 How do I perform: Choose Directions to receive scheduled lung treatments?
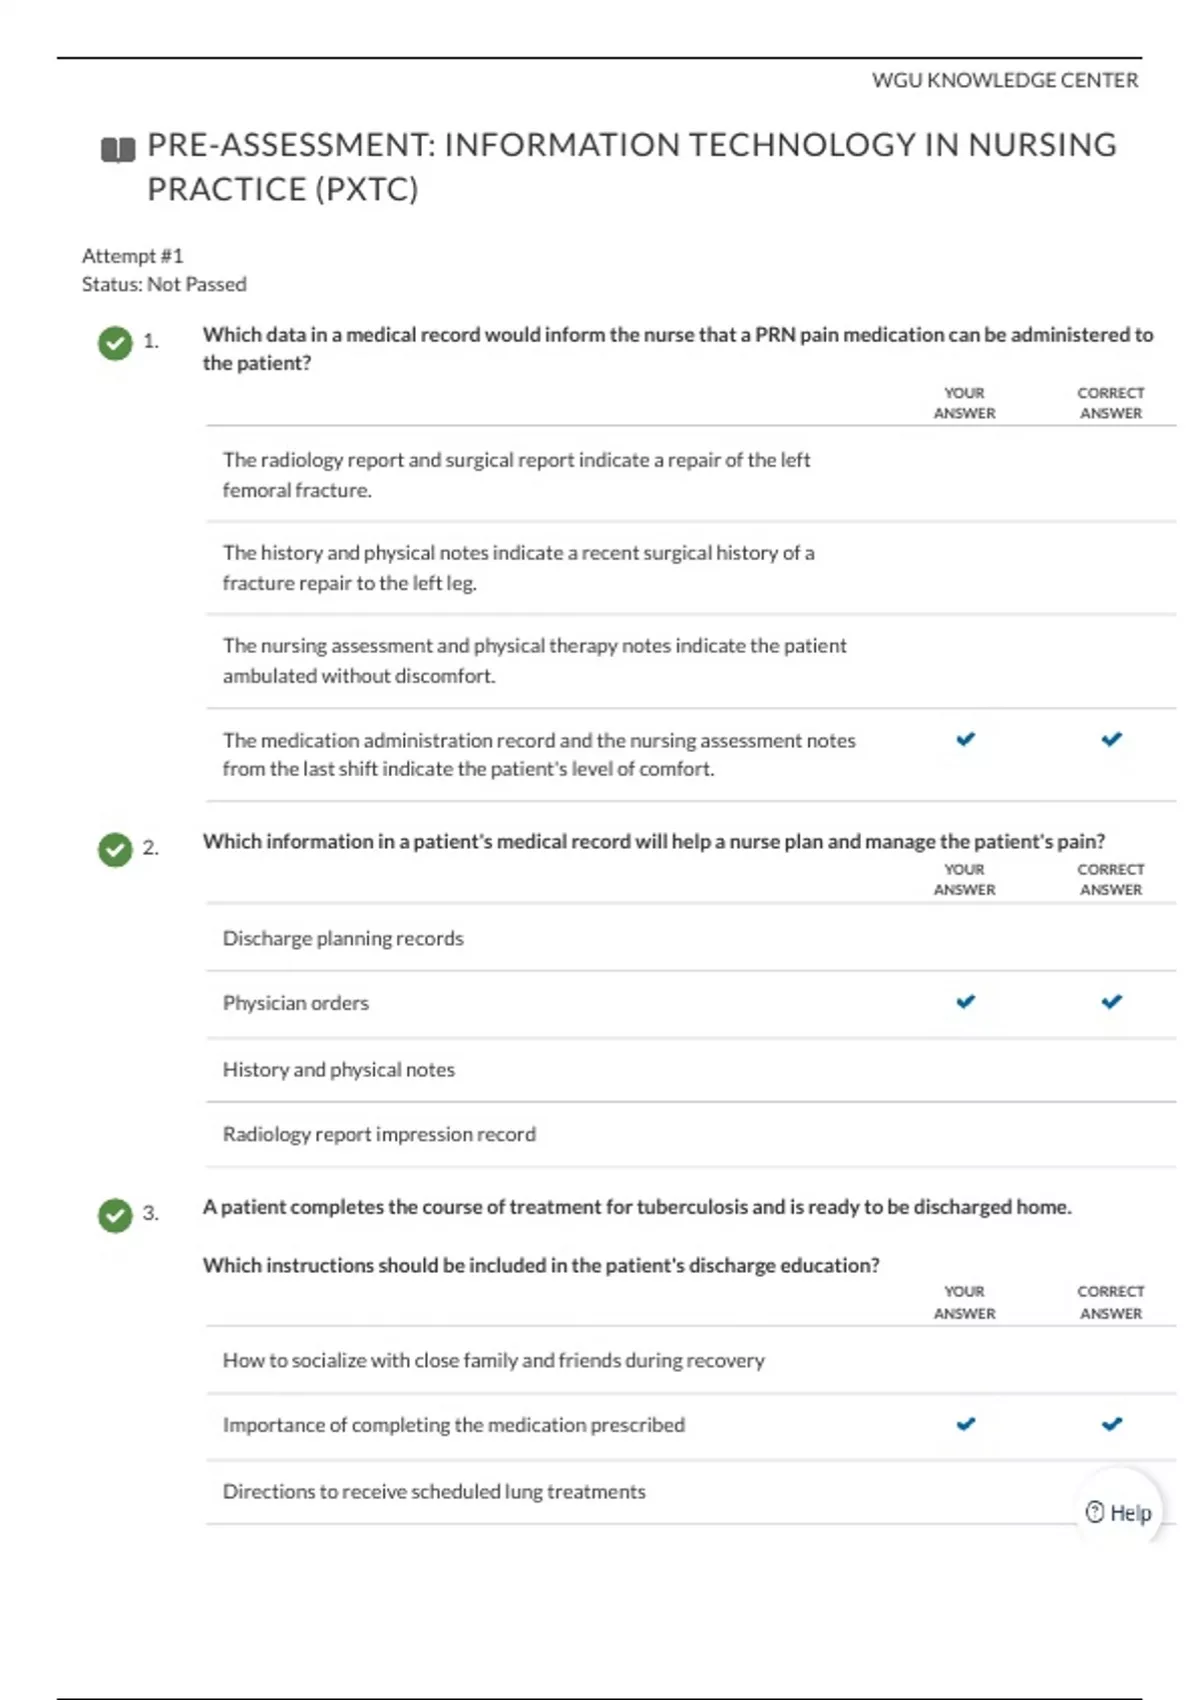tap(434, 1491)
